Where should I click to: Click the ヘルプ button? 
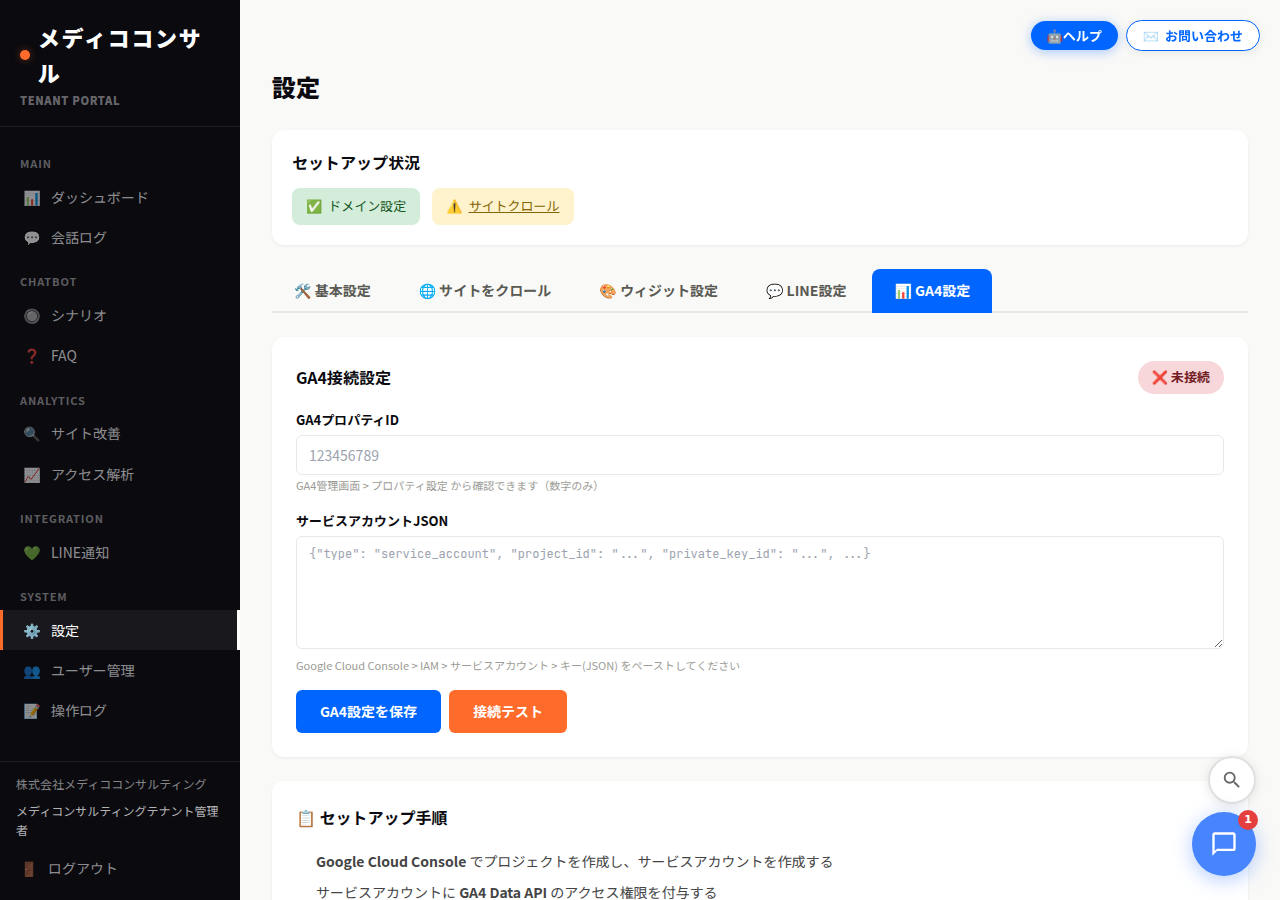[1074, 35]
